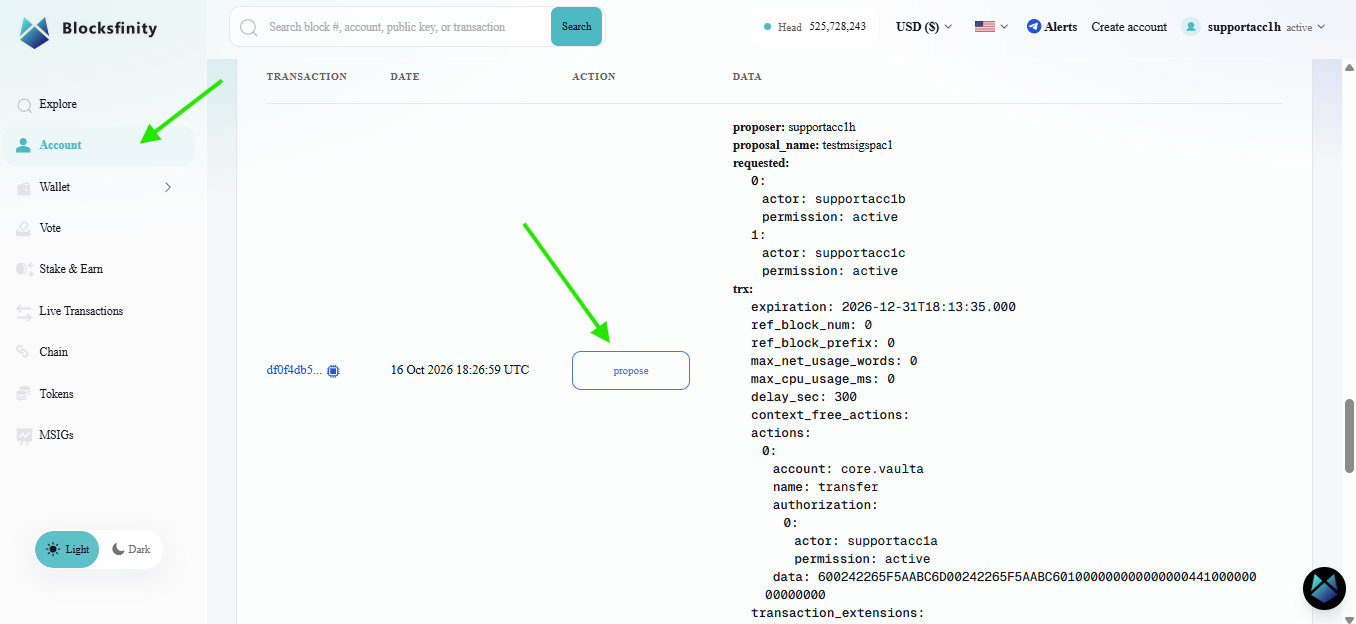
Task: Open Chain in the sidebar
Action: (x=54, y=352)
